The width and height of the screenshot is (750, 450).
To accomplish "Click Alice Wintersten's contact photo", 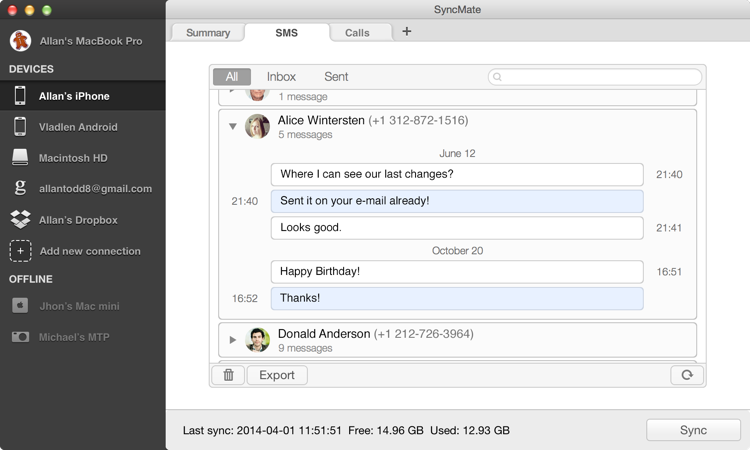I will click(257, 126).
